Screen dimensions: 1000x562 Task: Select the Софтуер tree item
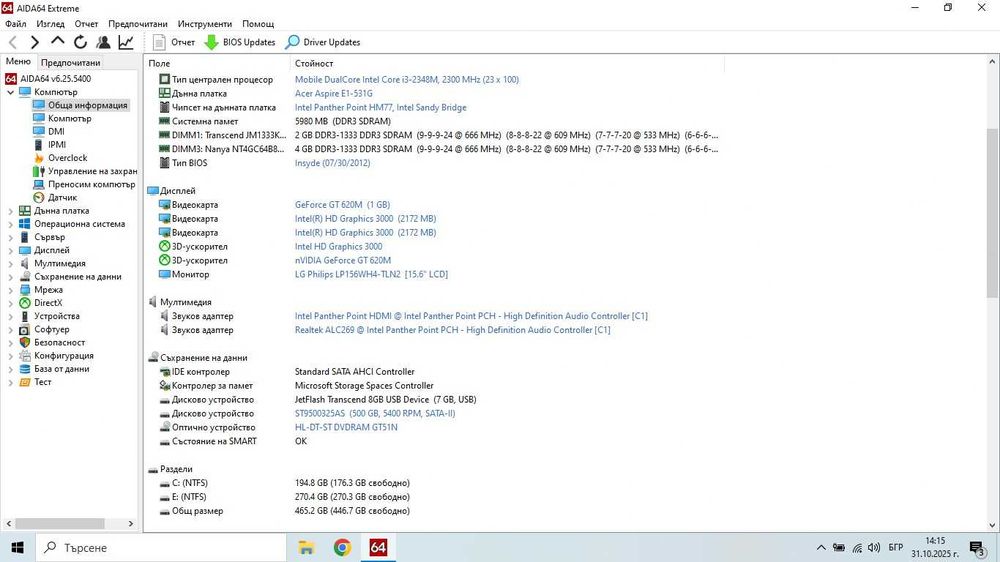[x=51, y=330]
